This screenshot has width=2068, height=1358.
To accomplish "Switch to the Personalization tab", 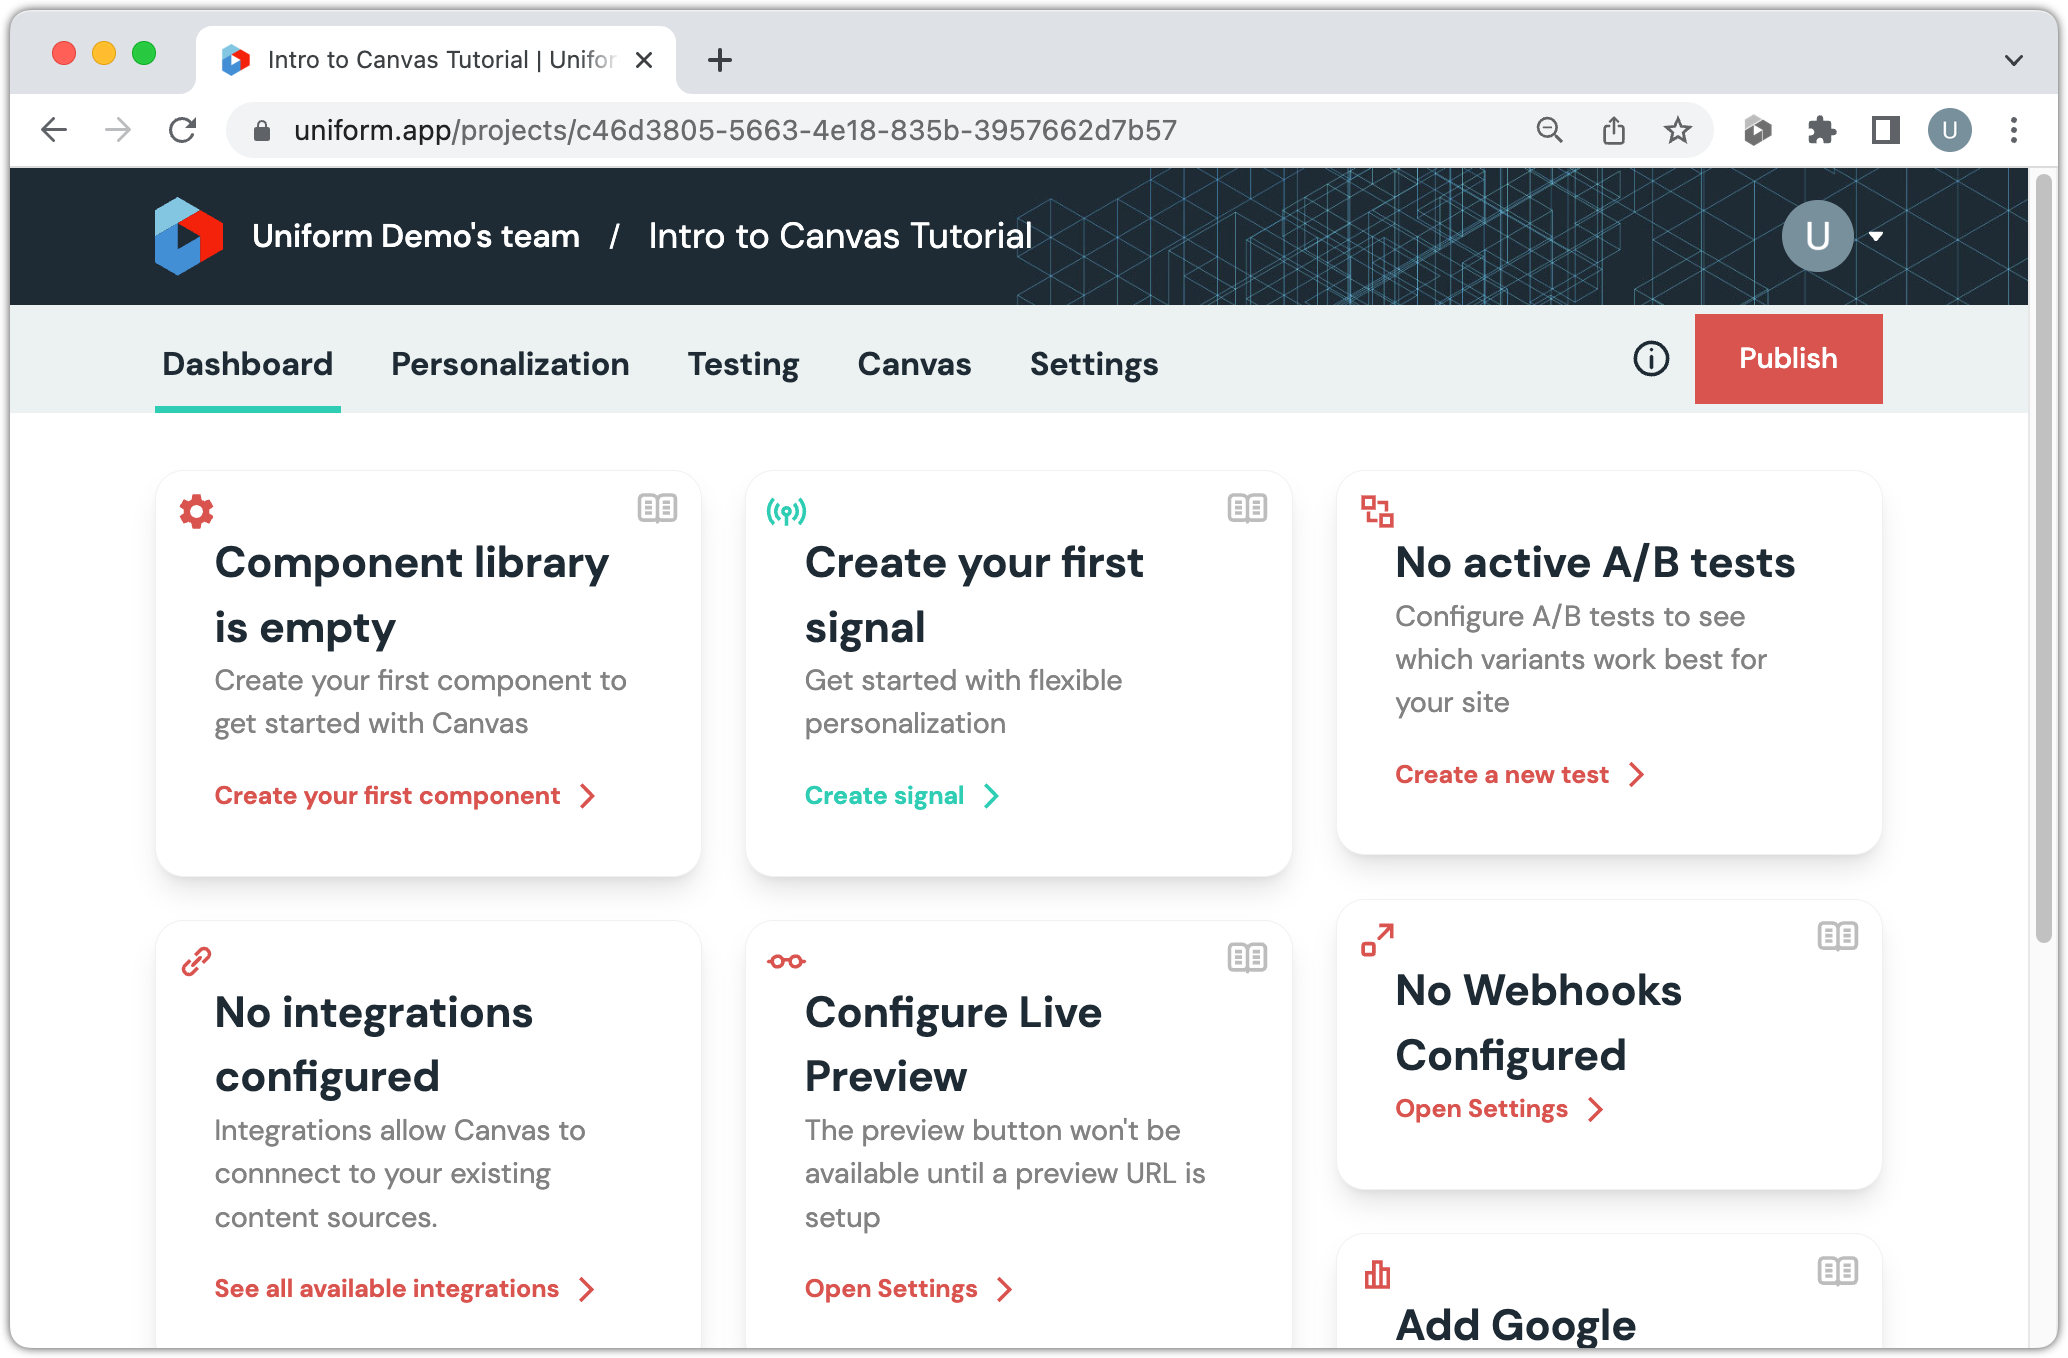I will (x=510, y=364).
